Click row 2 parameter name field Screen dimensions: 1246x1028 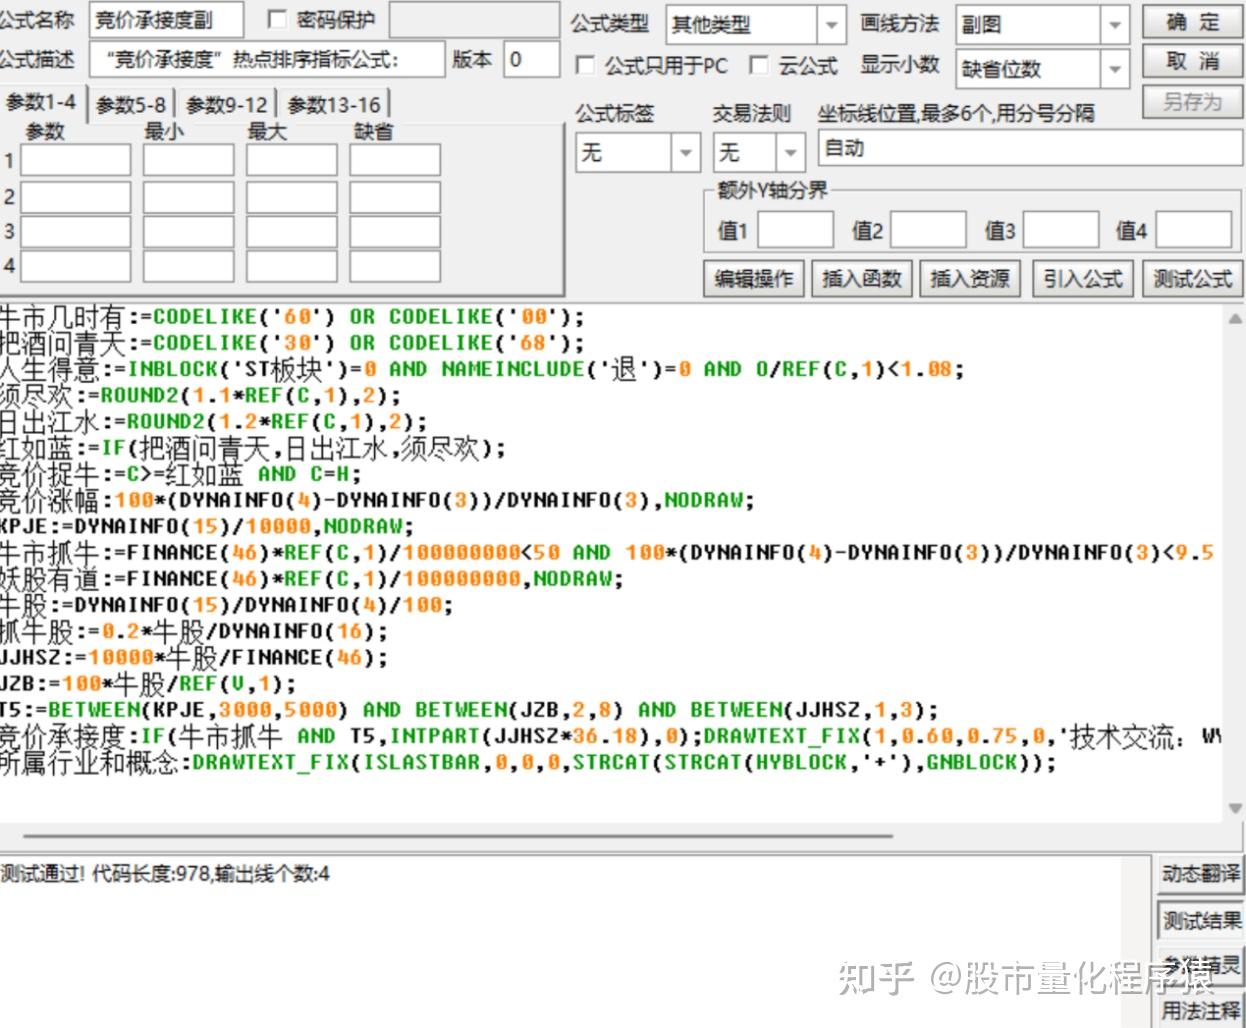pos(76,196)
